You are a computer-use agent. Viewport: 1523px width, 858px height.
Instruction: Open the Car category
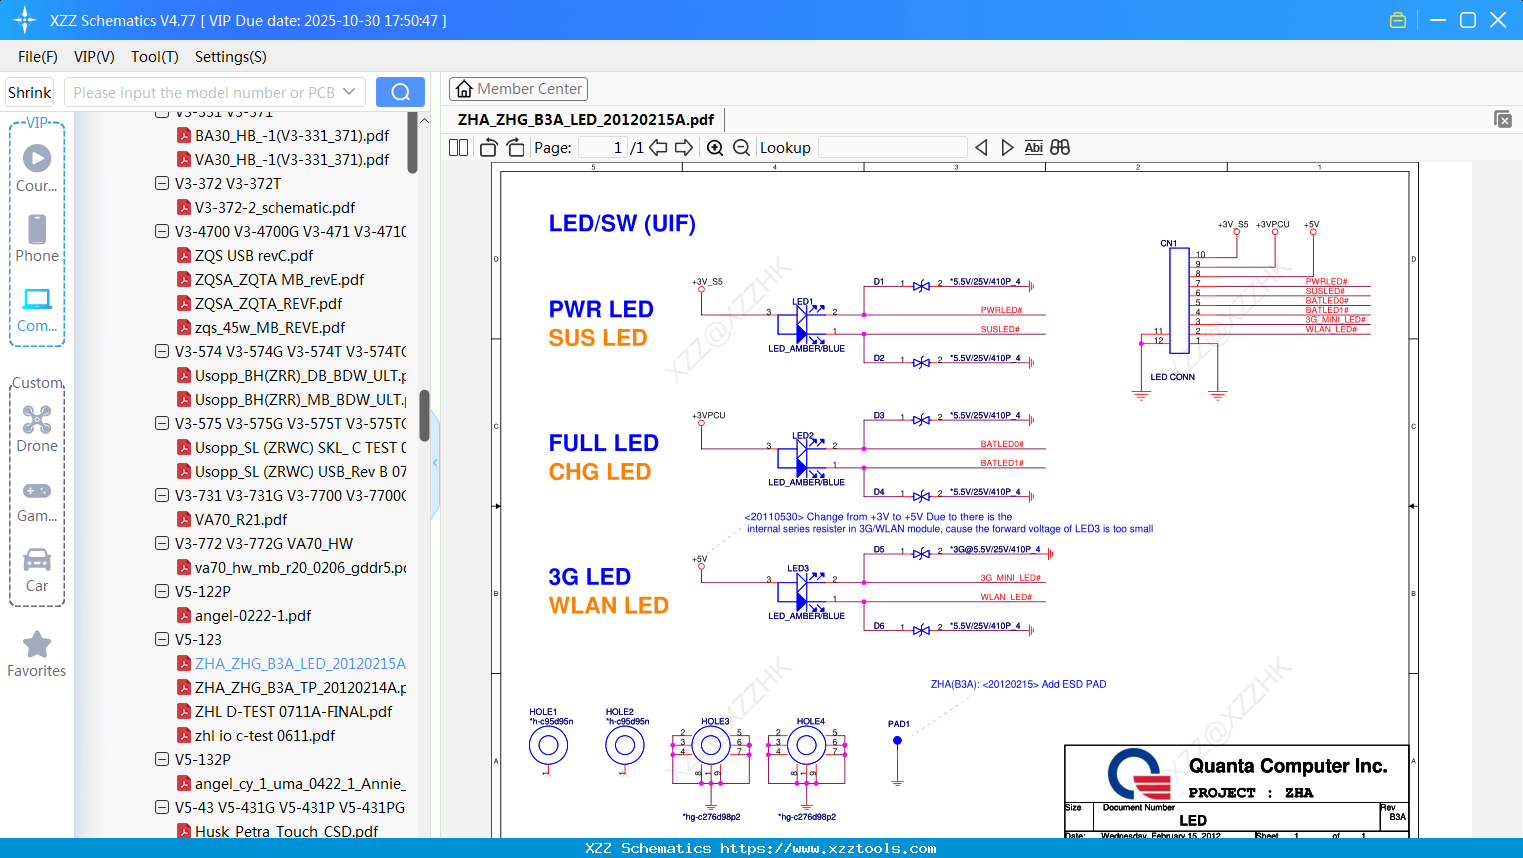[x=37, y=570]
